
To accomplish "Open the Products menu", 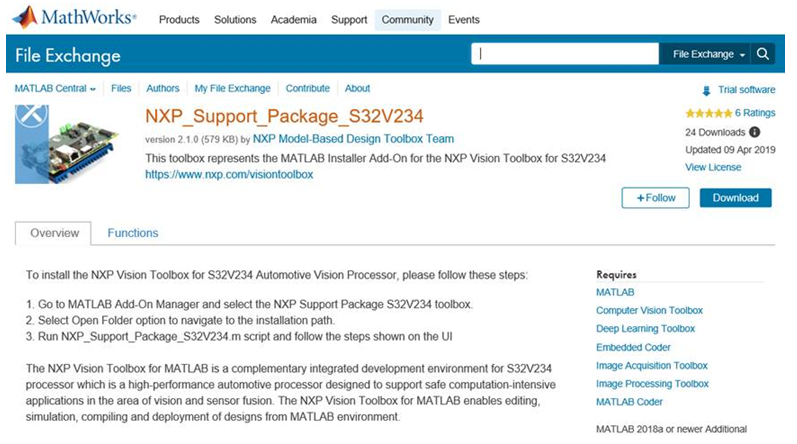I will (x=179, y=20).
